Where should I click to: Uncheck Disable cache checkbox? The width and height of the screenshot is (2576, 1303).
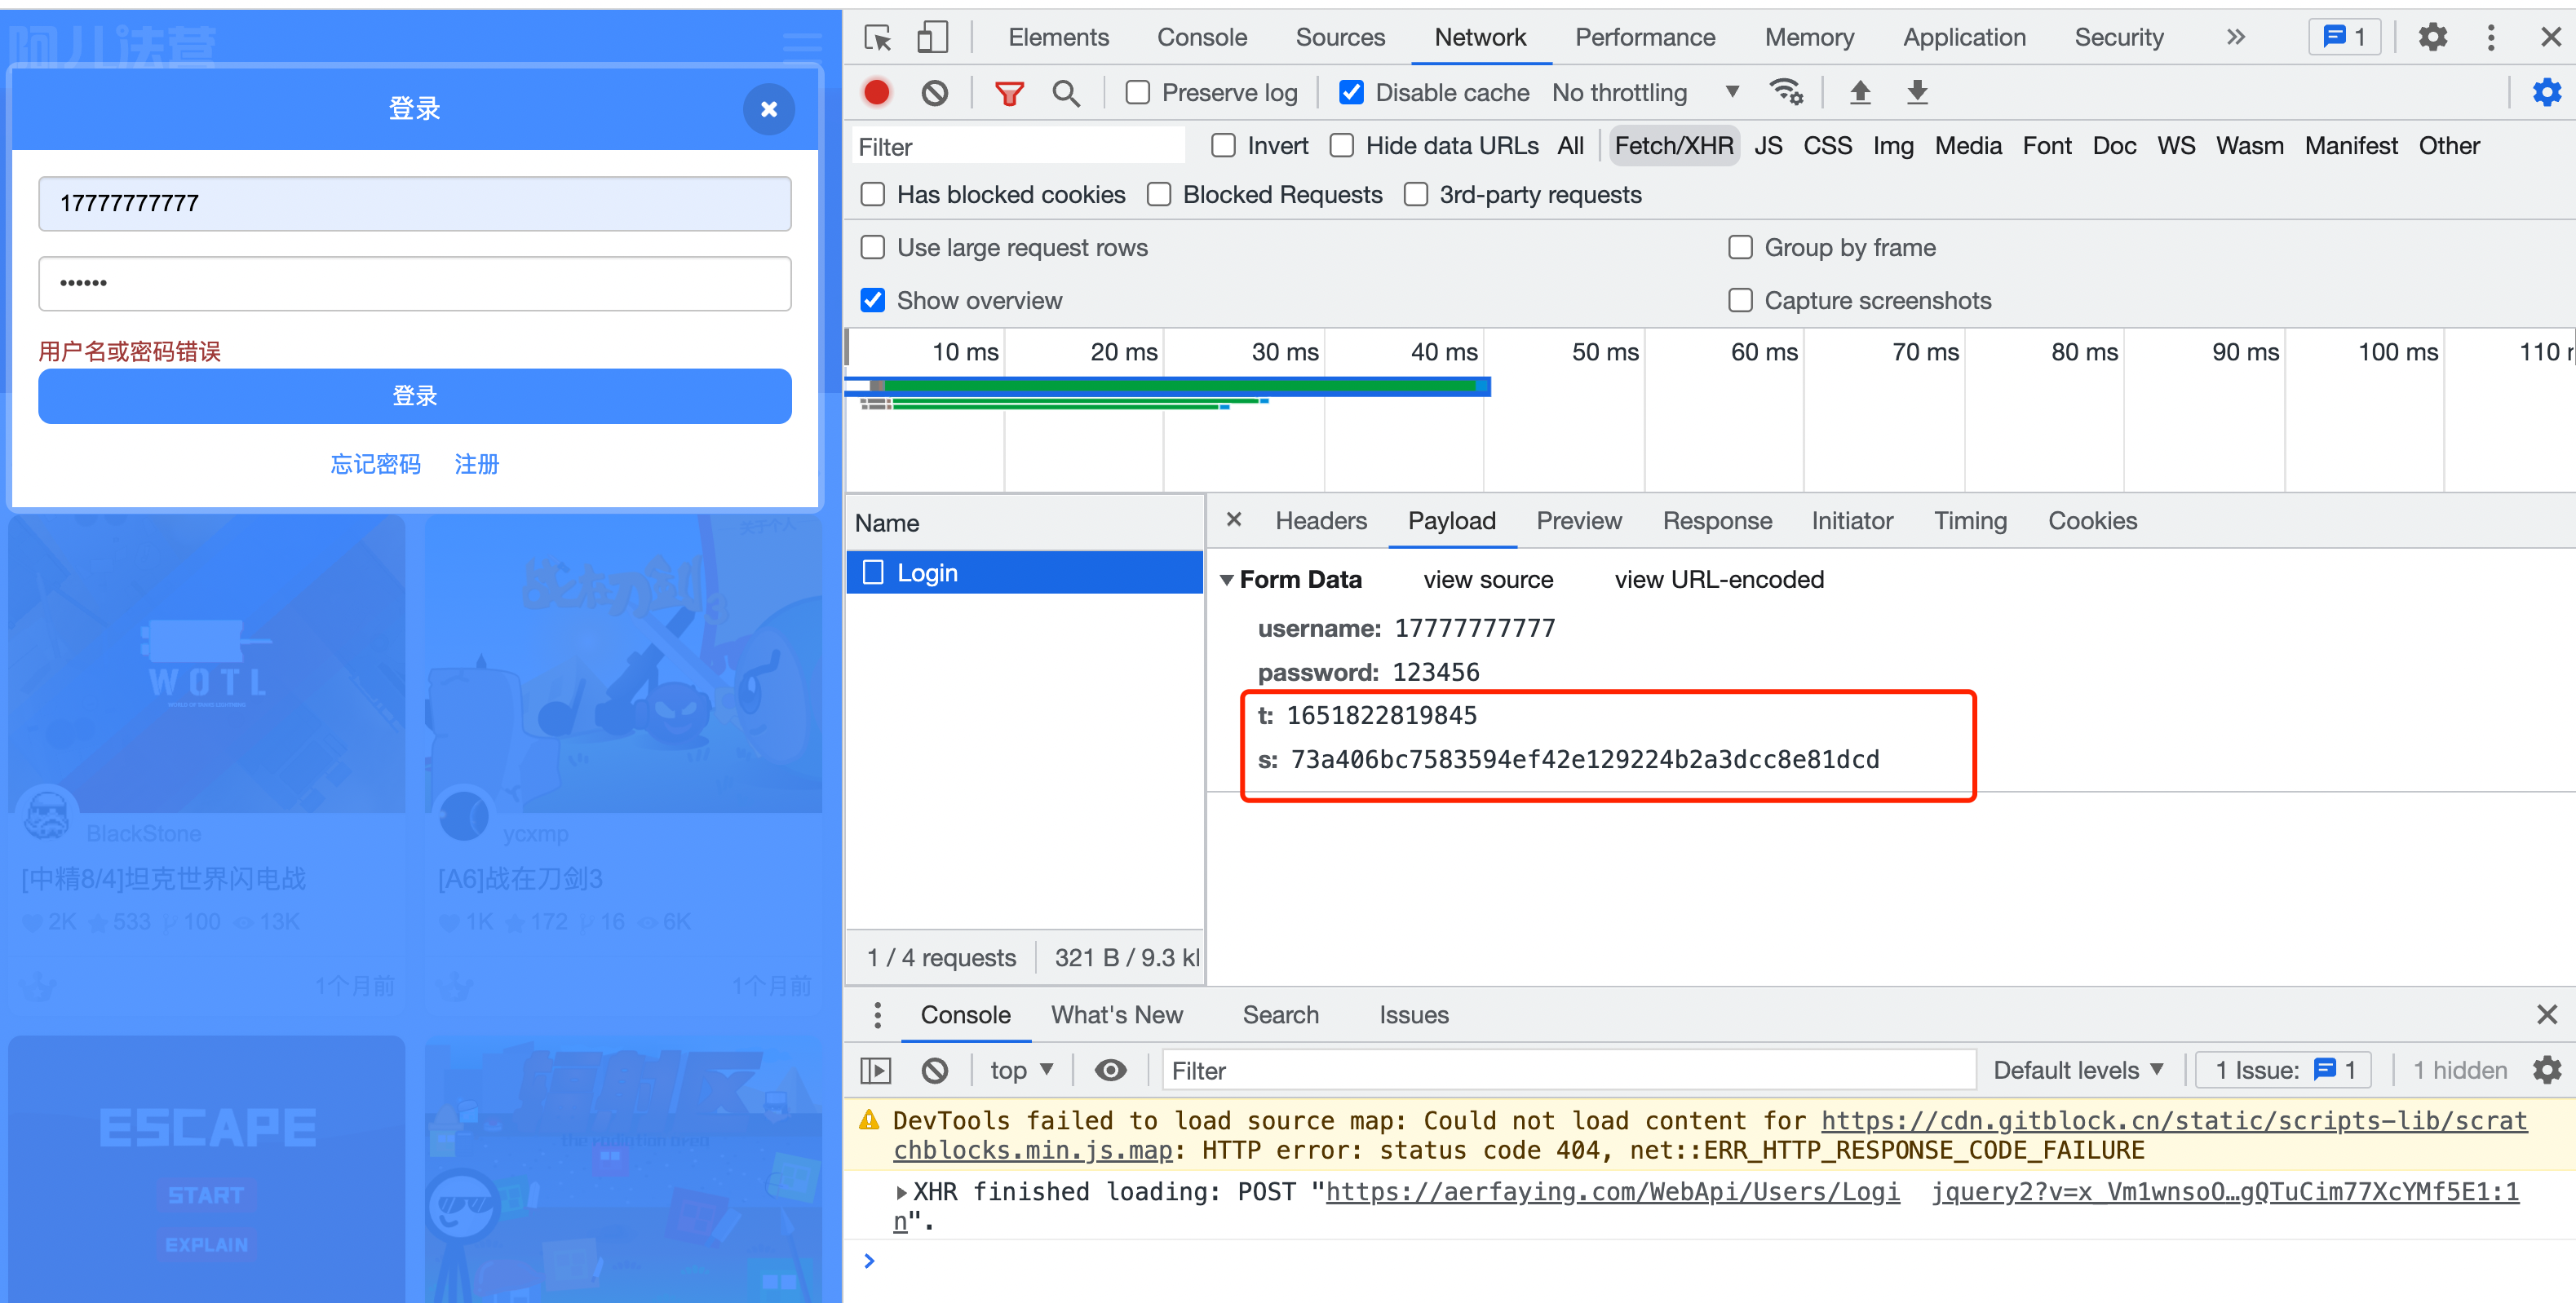[1351, 93]
